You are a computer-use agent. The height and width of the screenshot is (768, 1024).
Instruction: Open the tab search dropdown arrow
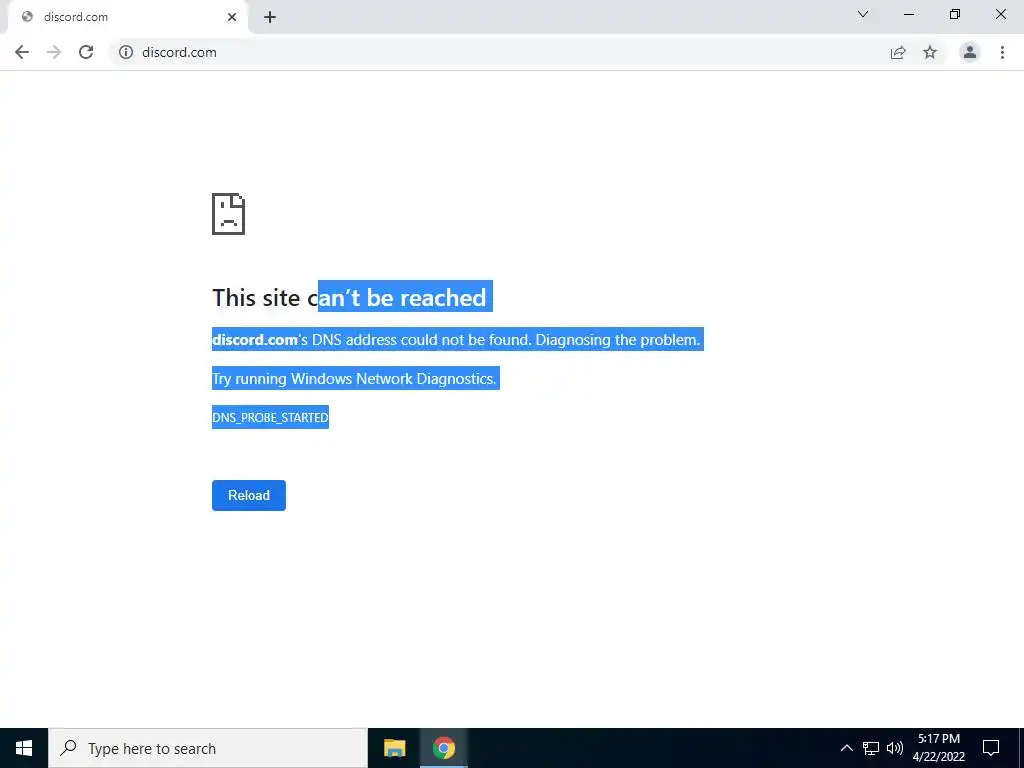tap(863, 14)
